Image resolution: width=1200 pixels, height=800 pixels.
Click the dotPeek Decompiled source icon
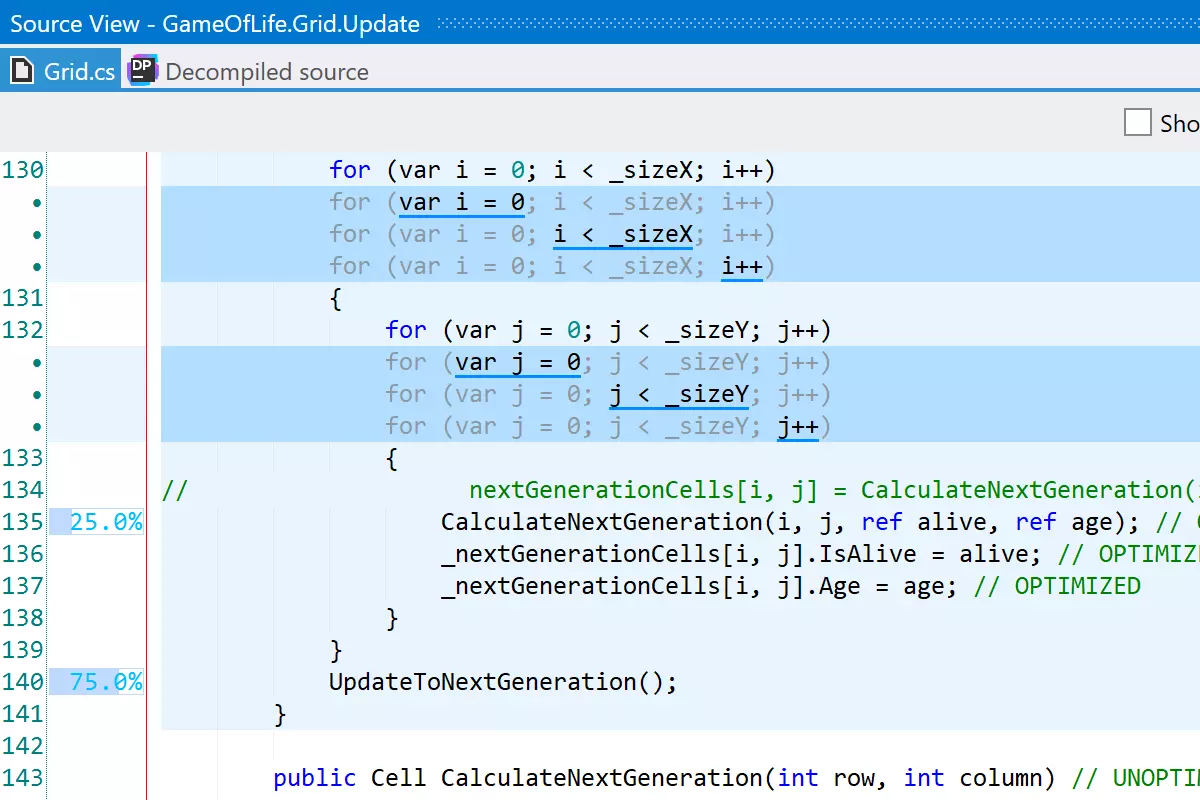(144, 71)
